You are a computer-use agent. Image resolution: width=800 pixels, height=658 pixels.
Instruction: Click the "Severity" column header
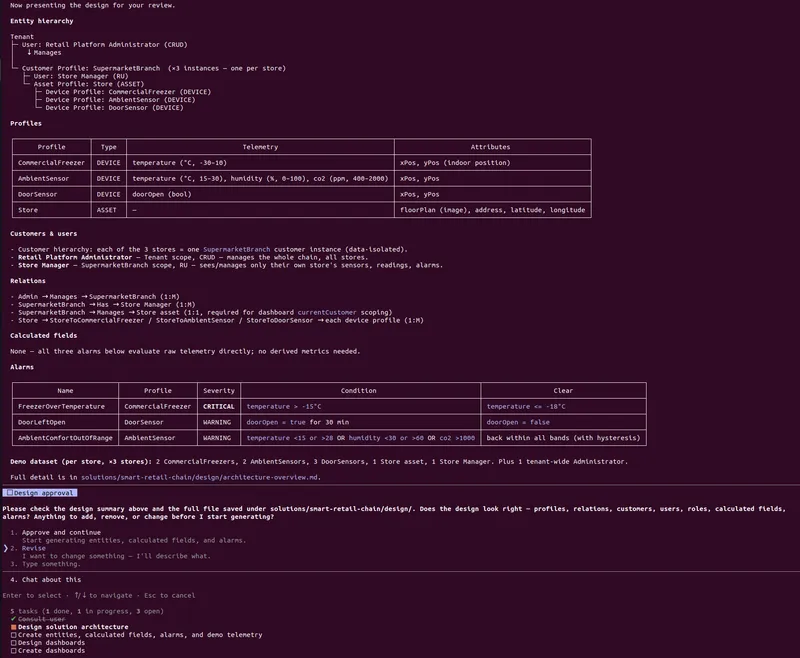click(x=219, y=391)
